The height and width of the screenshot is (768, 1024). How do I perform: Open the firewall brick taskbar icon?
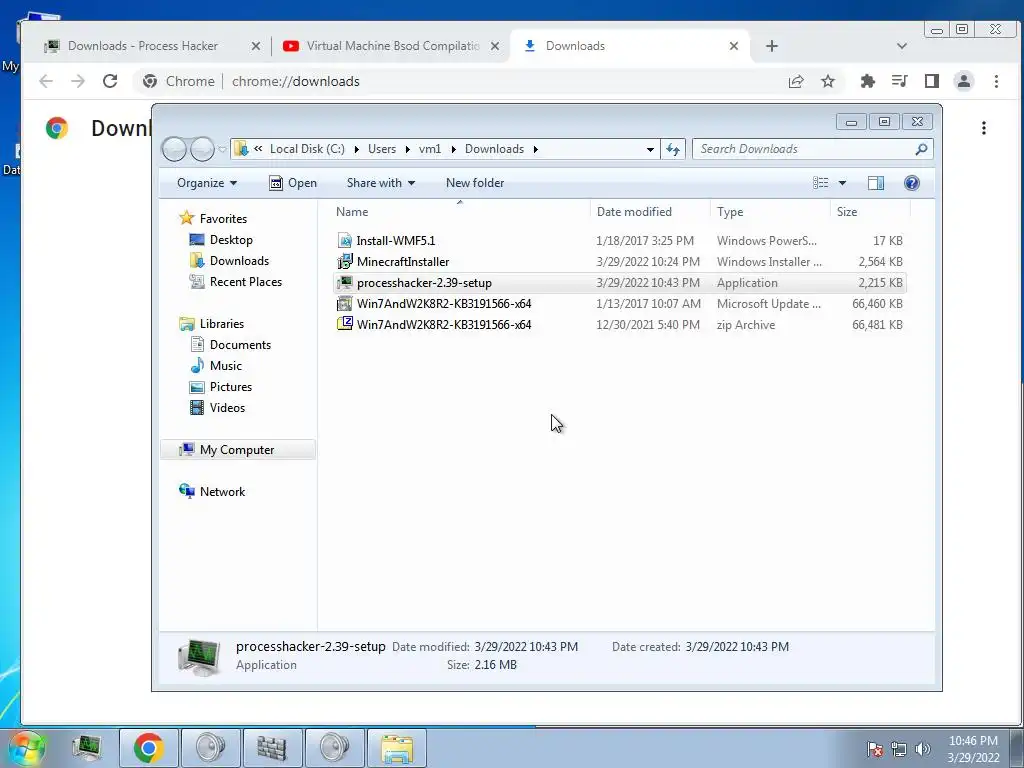[272, 748]
